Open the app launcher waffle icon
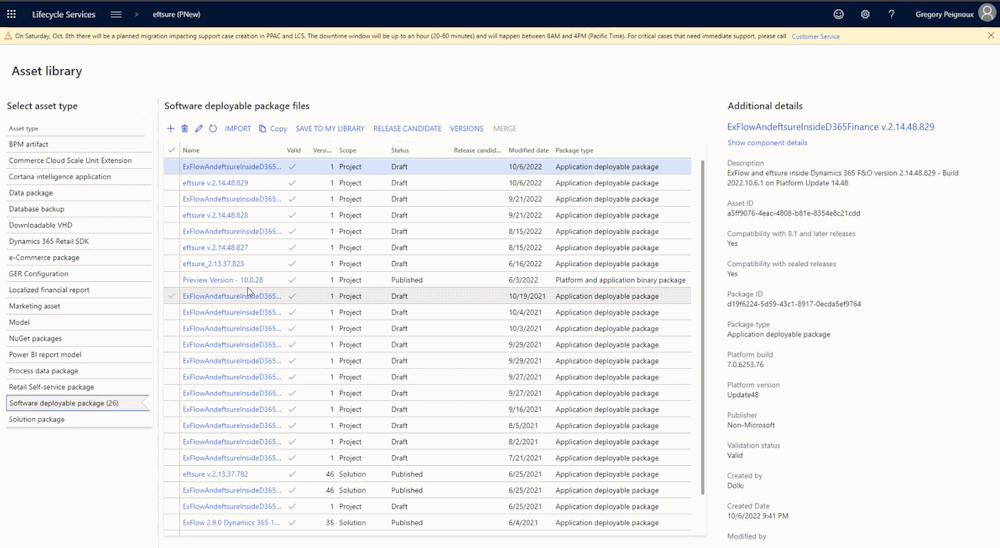Screen dimensions: 1000x548 tap(11, 14)
